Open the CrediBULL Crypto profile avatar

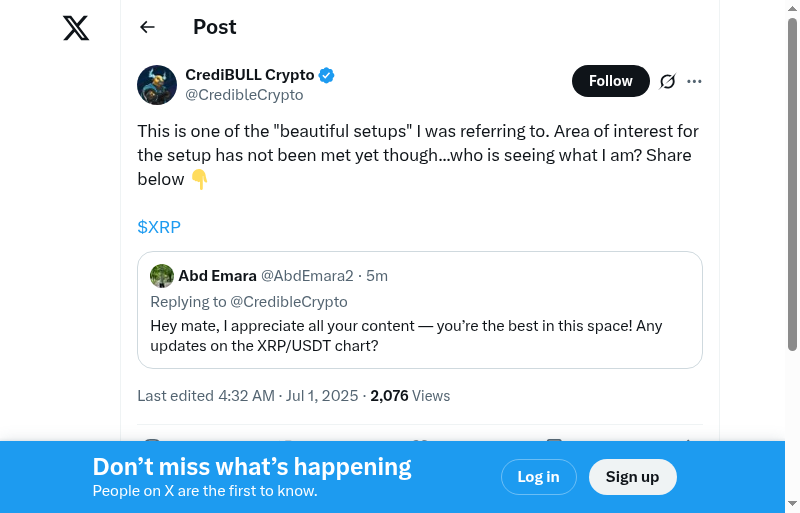[157, 85]
